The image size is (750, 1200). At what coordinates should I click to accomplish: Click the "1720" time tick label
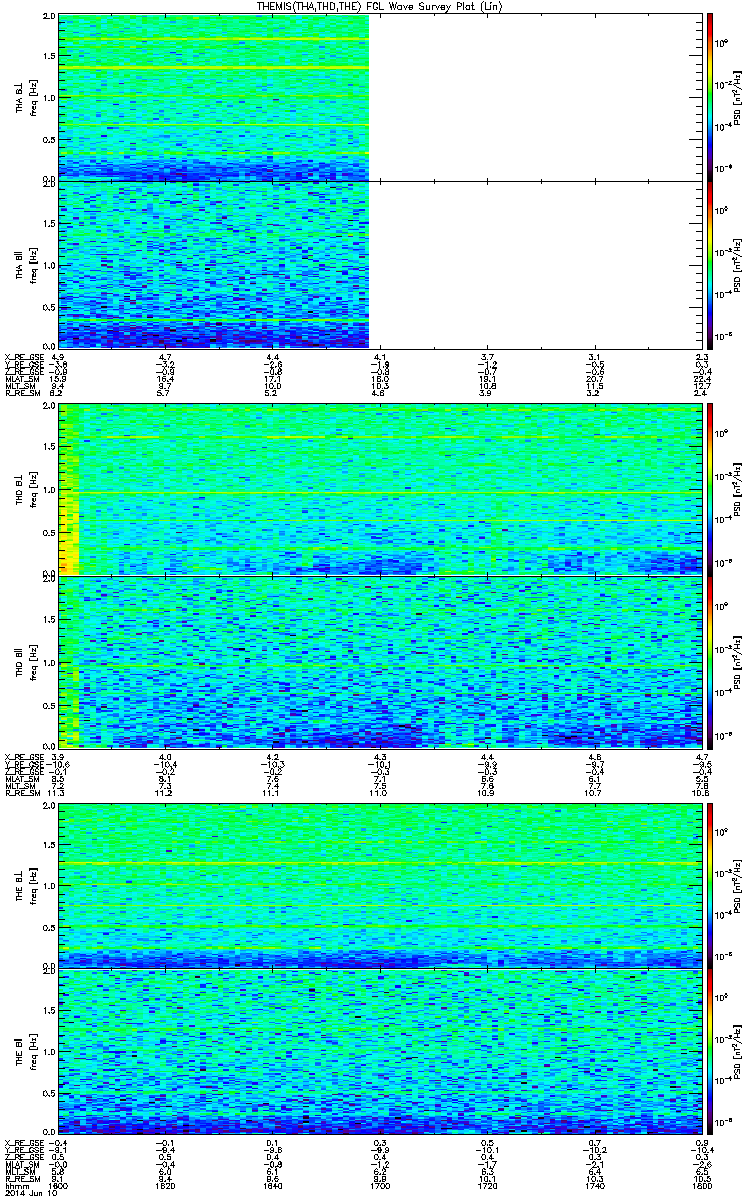486,1186
